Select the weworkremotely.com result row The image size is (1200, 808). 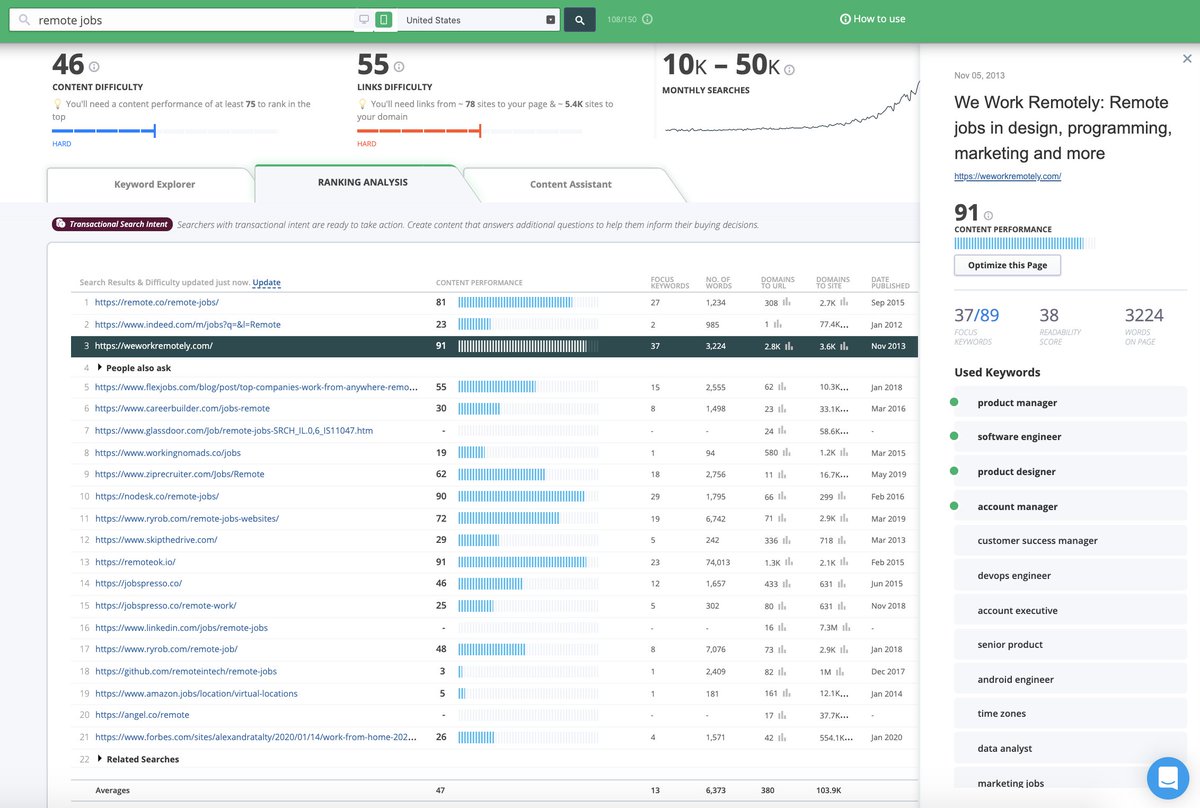pos(494,346)
